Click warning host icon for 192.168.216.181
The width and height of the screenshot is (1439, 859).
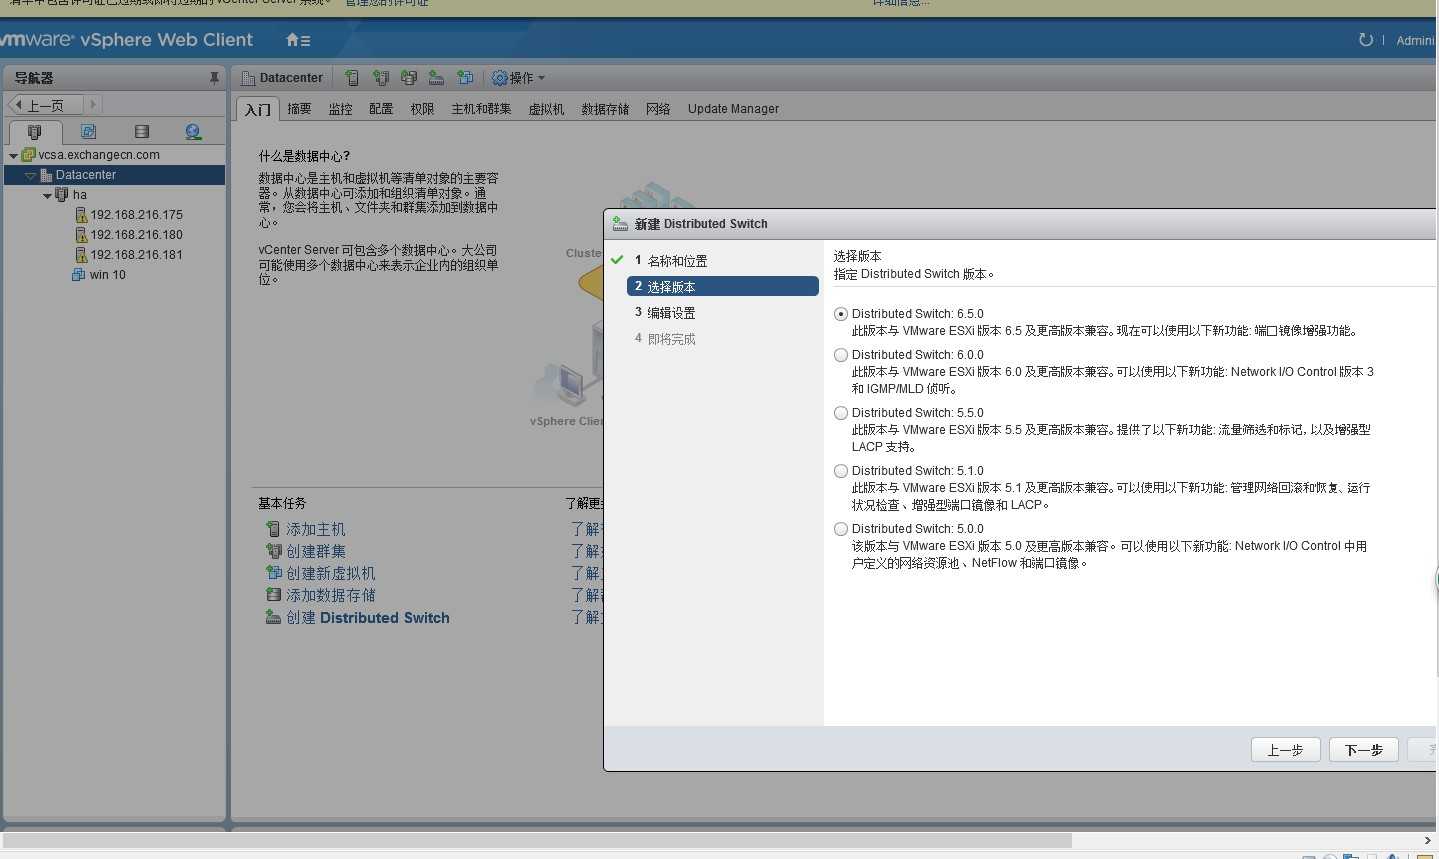(81, 255)
